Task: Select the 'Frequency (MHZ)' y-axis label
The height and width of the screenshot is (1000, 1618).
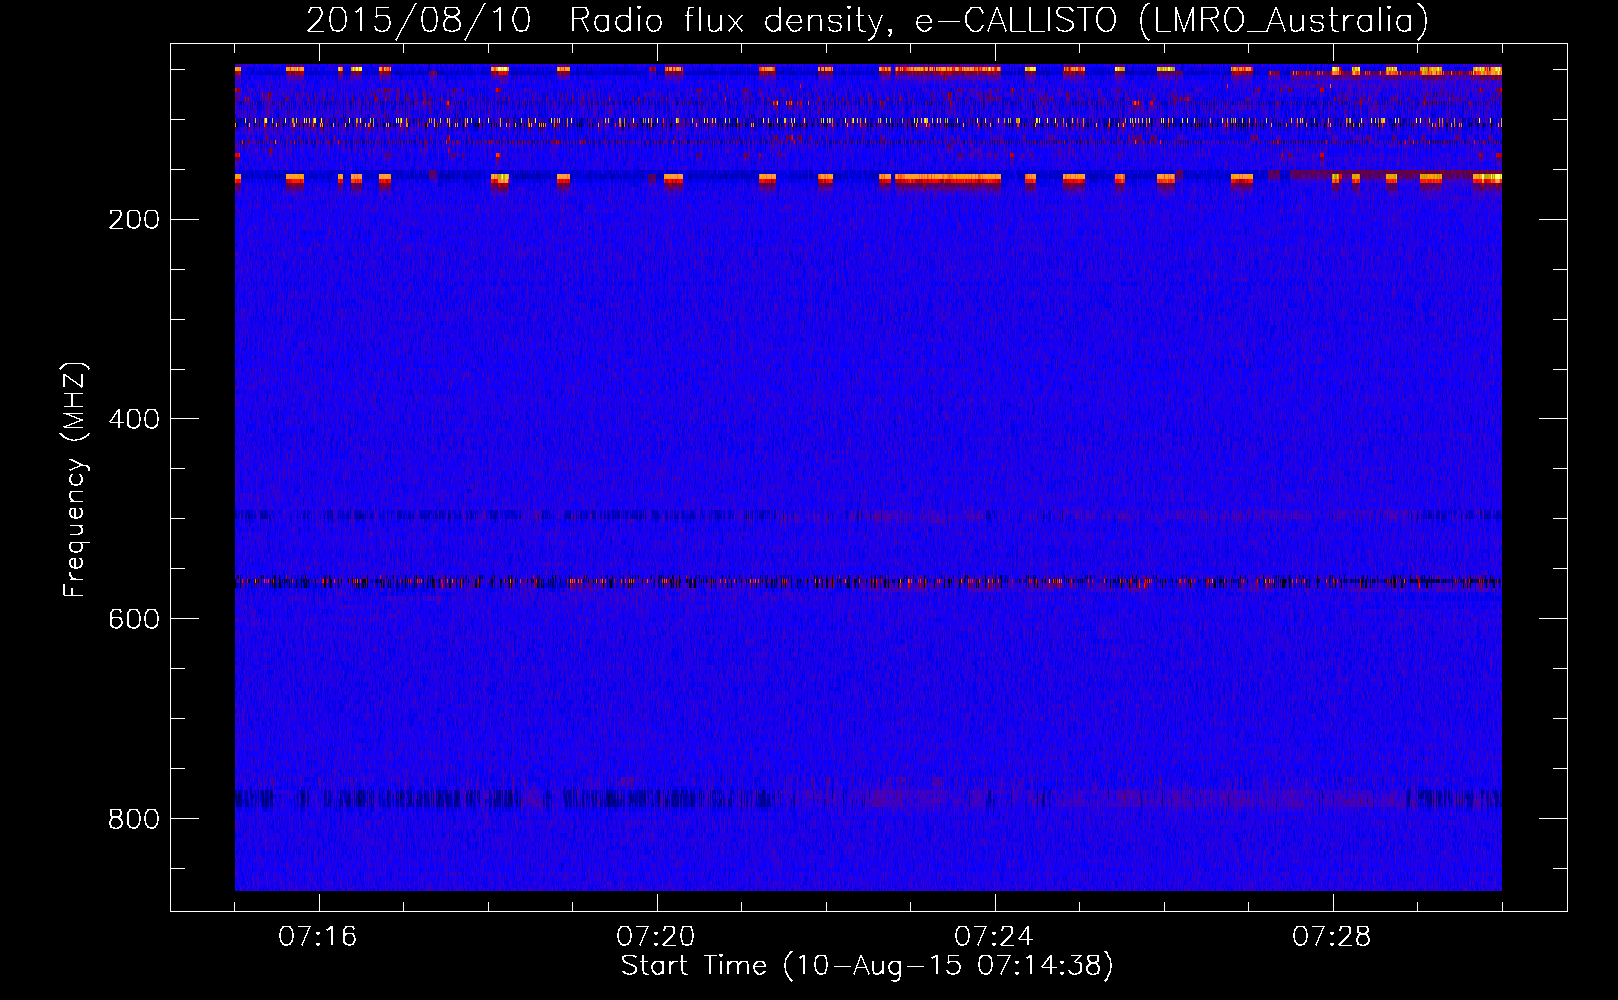Action: click(x=75, y=479)
